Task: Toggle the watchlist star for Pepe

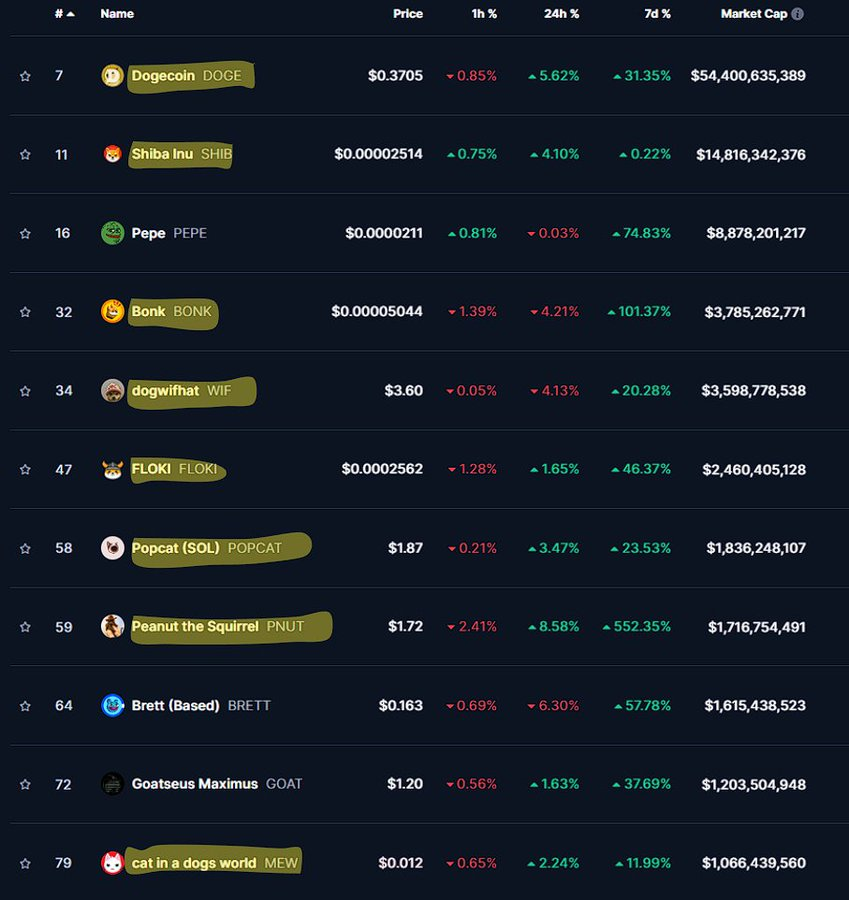Action: 25,233
